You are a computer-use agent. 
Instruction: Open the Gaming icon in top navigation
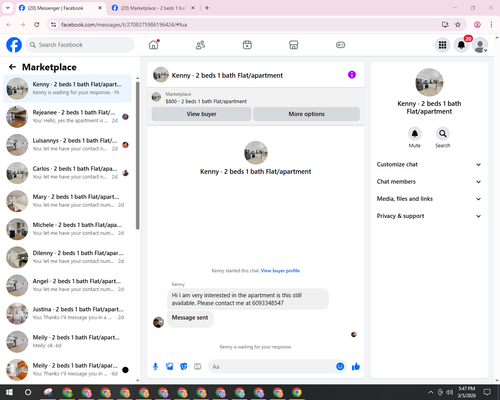pyautogui.click(x=340, y=45)
